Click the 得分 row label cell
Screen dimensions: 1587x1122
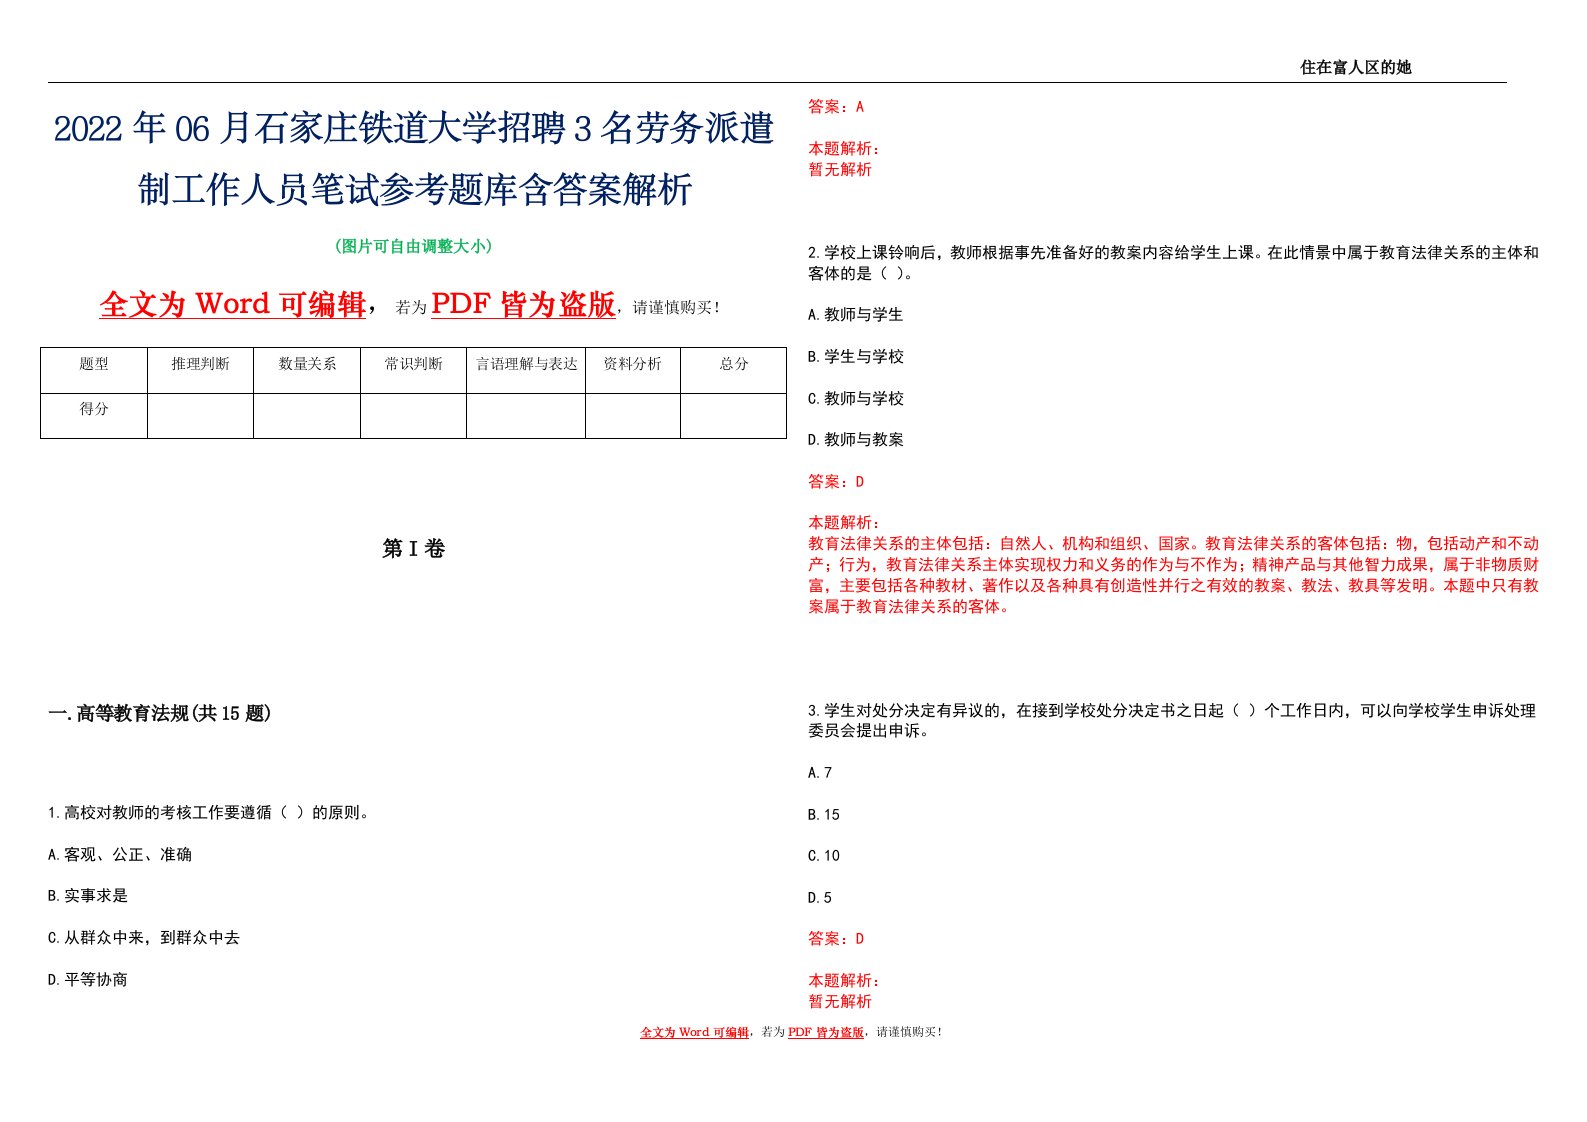click(94, 415)
